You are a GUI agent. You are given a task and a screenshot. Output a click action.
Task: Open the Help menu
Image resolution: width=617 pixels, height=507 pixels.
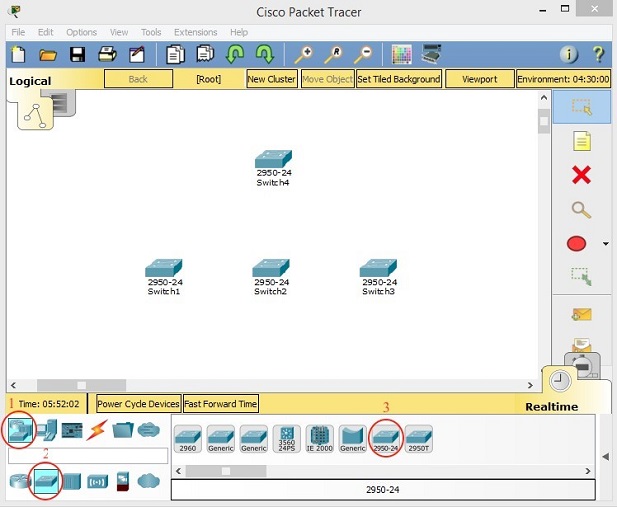pyautogui.click(x=239, y=32)
